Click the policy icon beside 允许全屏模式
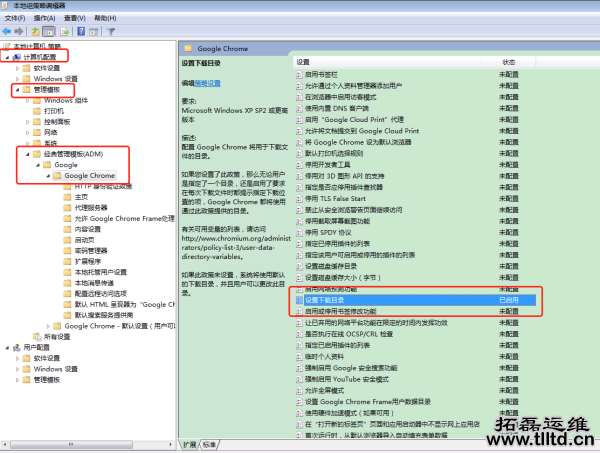 click(299, 391)
